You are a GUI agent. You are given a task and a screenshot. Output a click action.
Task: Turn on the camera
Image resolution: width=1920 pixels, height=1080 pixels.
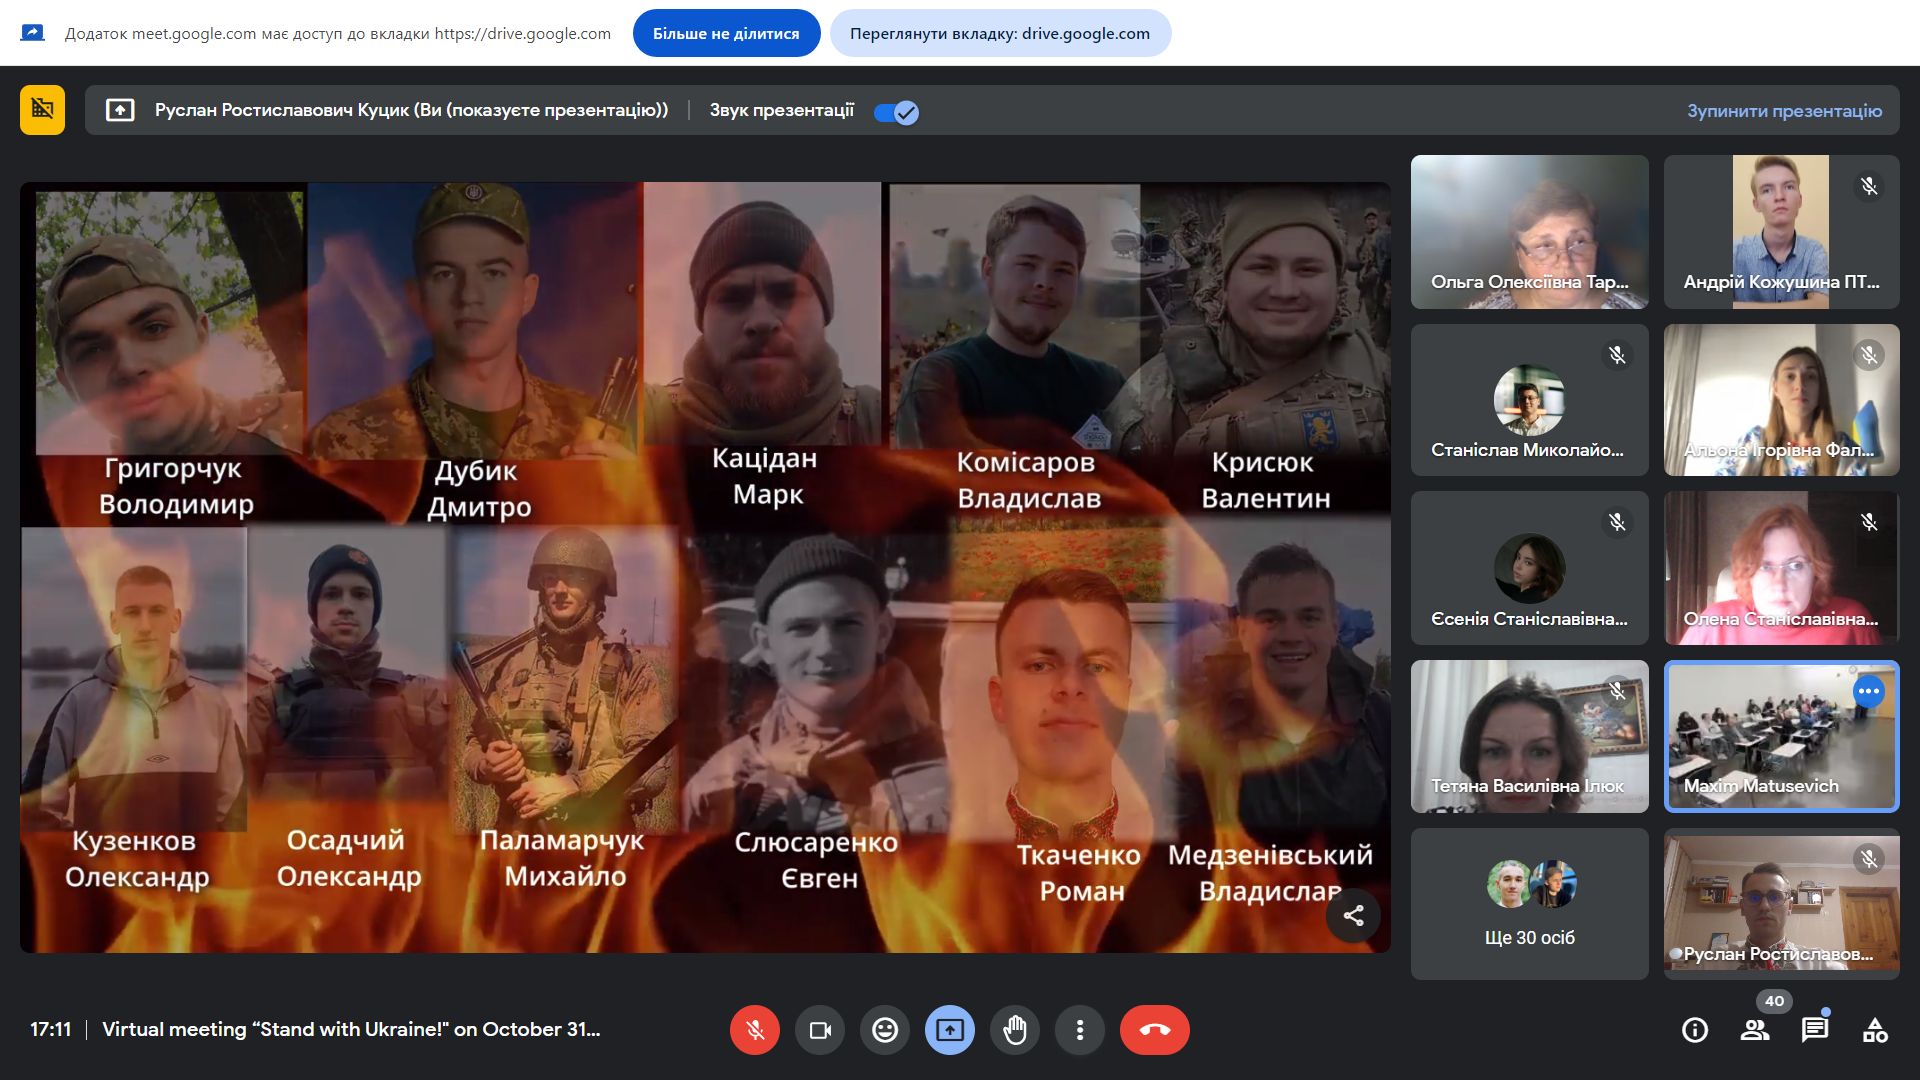pos(820,1030)
